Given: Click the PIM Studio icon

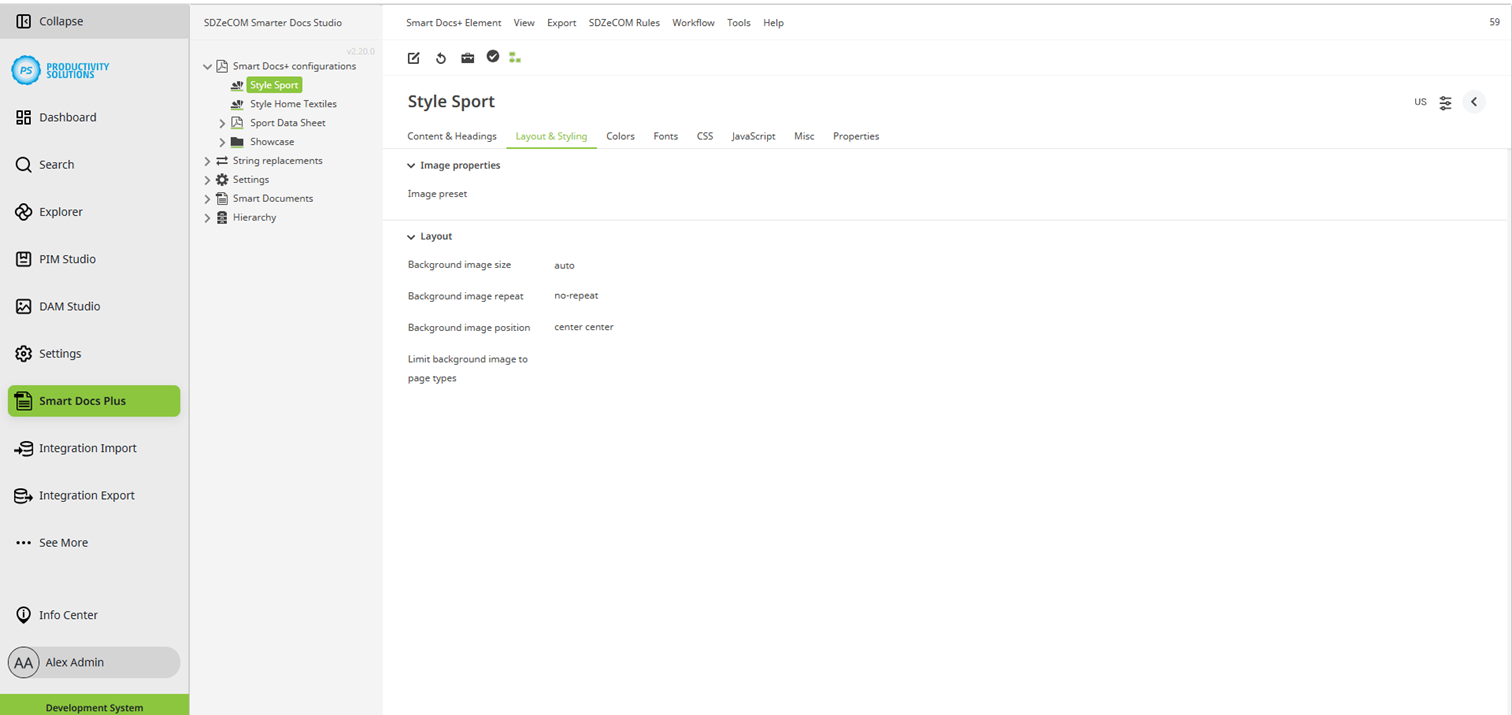Looking at the screenshot, I should coord(24,259).
